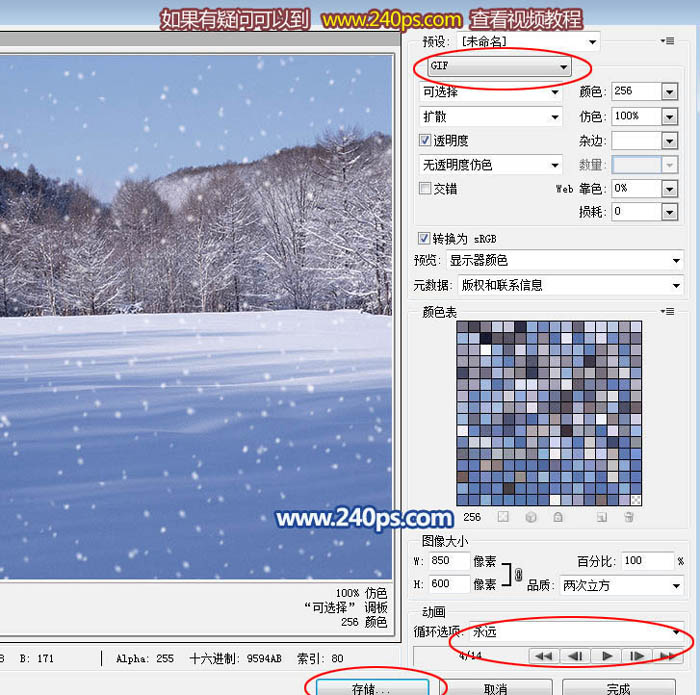Open the 无透明度仿色 transparency dither dropdown
This screenshot has width=700, height=695.
click(491, 165)
